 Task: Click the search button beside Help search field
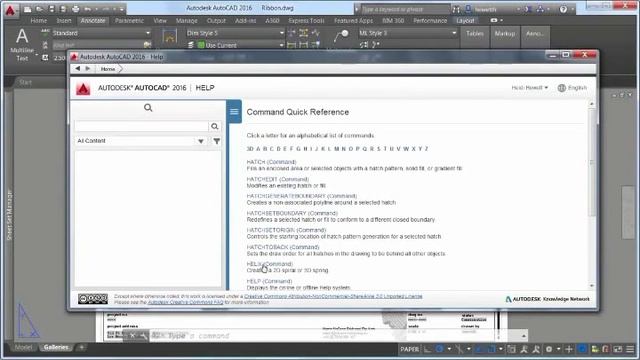[215, 127]
